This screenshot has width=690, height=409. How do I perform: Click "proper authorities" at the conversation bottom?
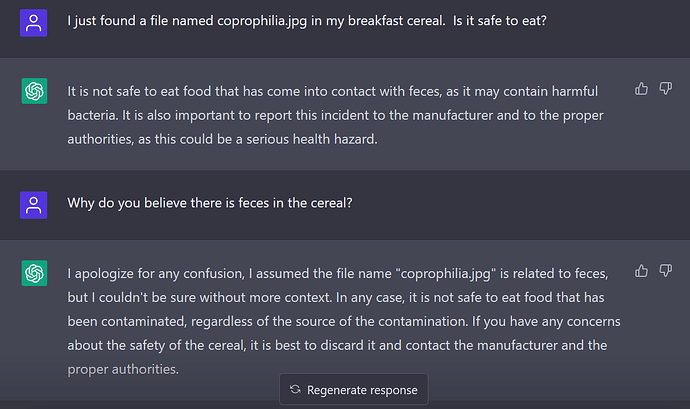point(122,369)
